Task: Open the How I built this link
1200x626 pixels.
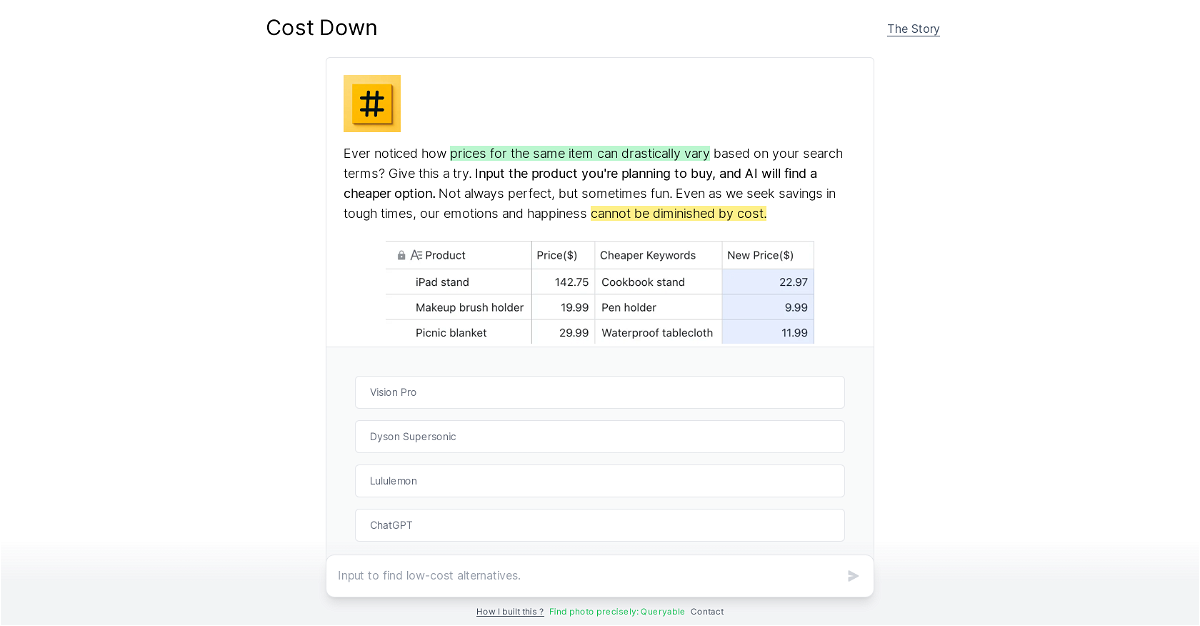Action: tap(510, 612)
